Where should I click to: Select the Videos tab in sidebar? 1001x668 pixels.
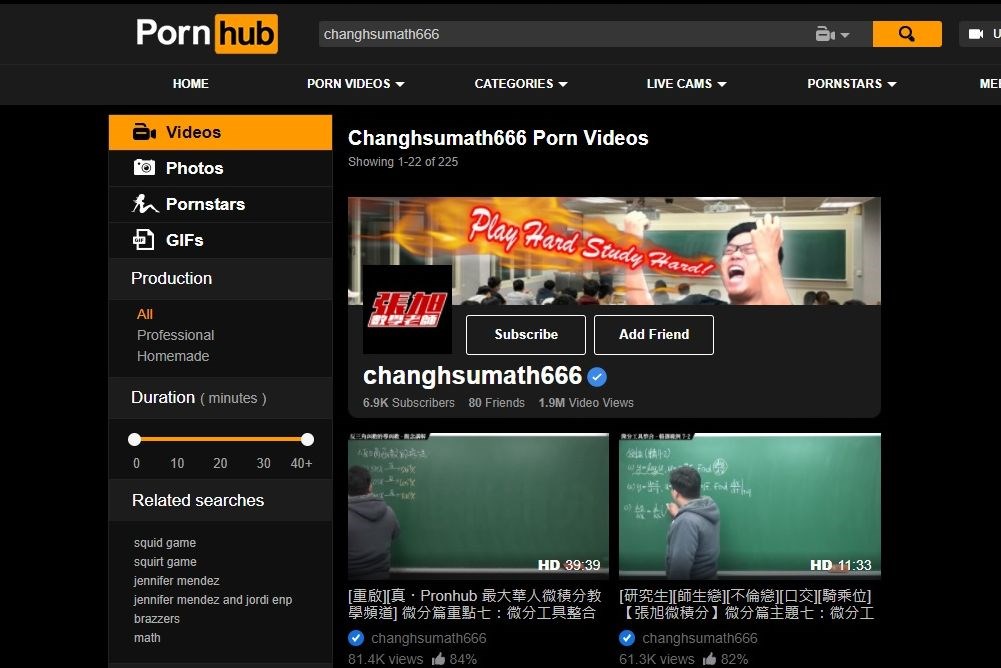[220, 132]
